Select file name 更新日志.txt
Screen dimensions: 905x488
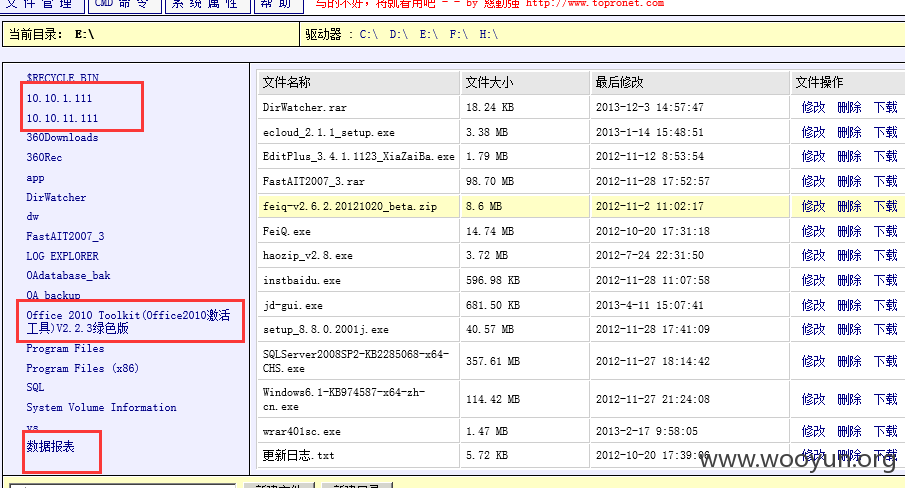pos(298,456)
